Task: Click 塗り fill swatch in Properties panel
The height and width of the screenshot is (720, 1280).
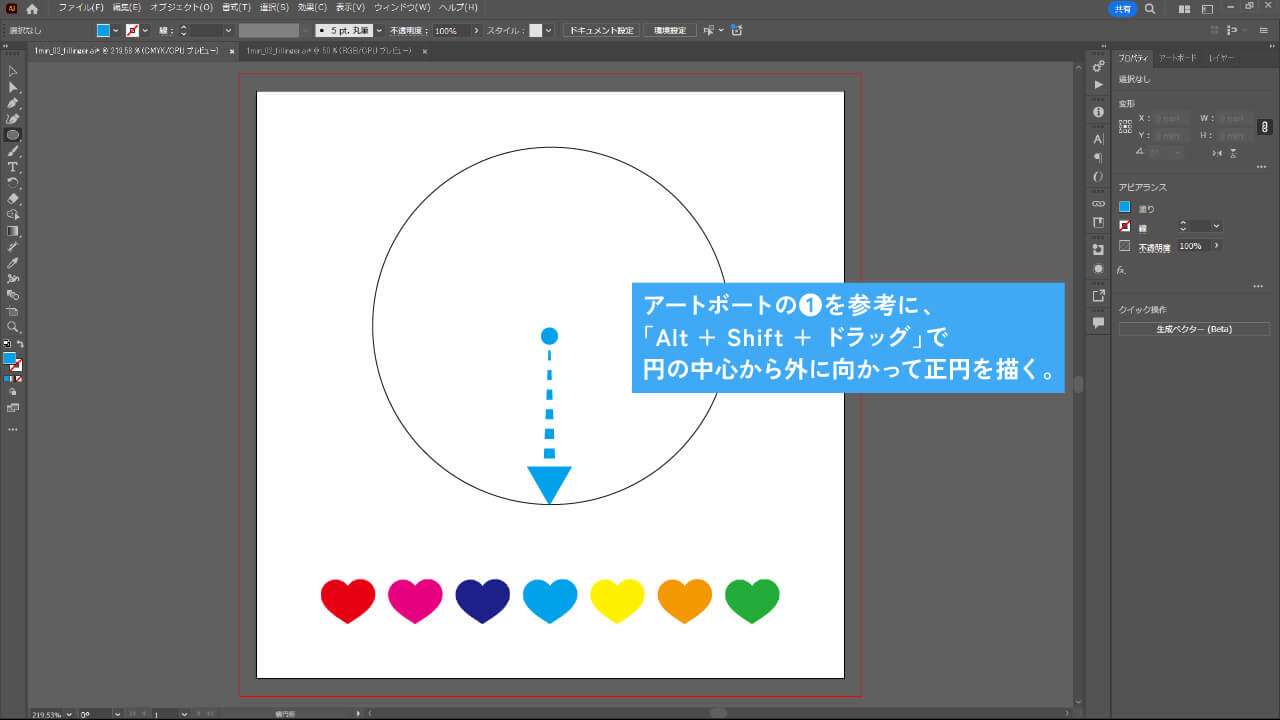Action: tap(1124, 207)
